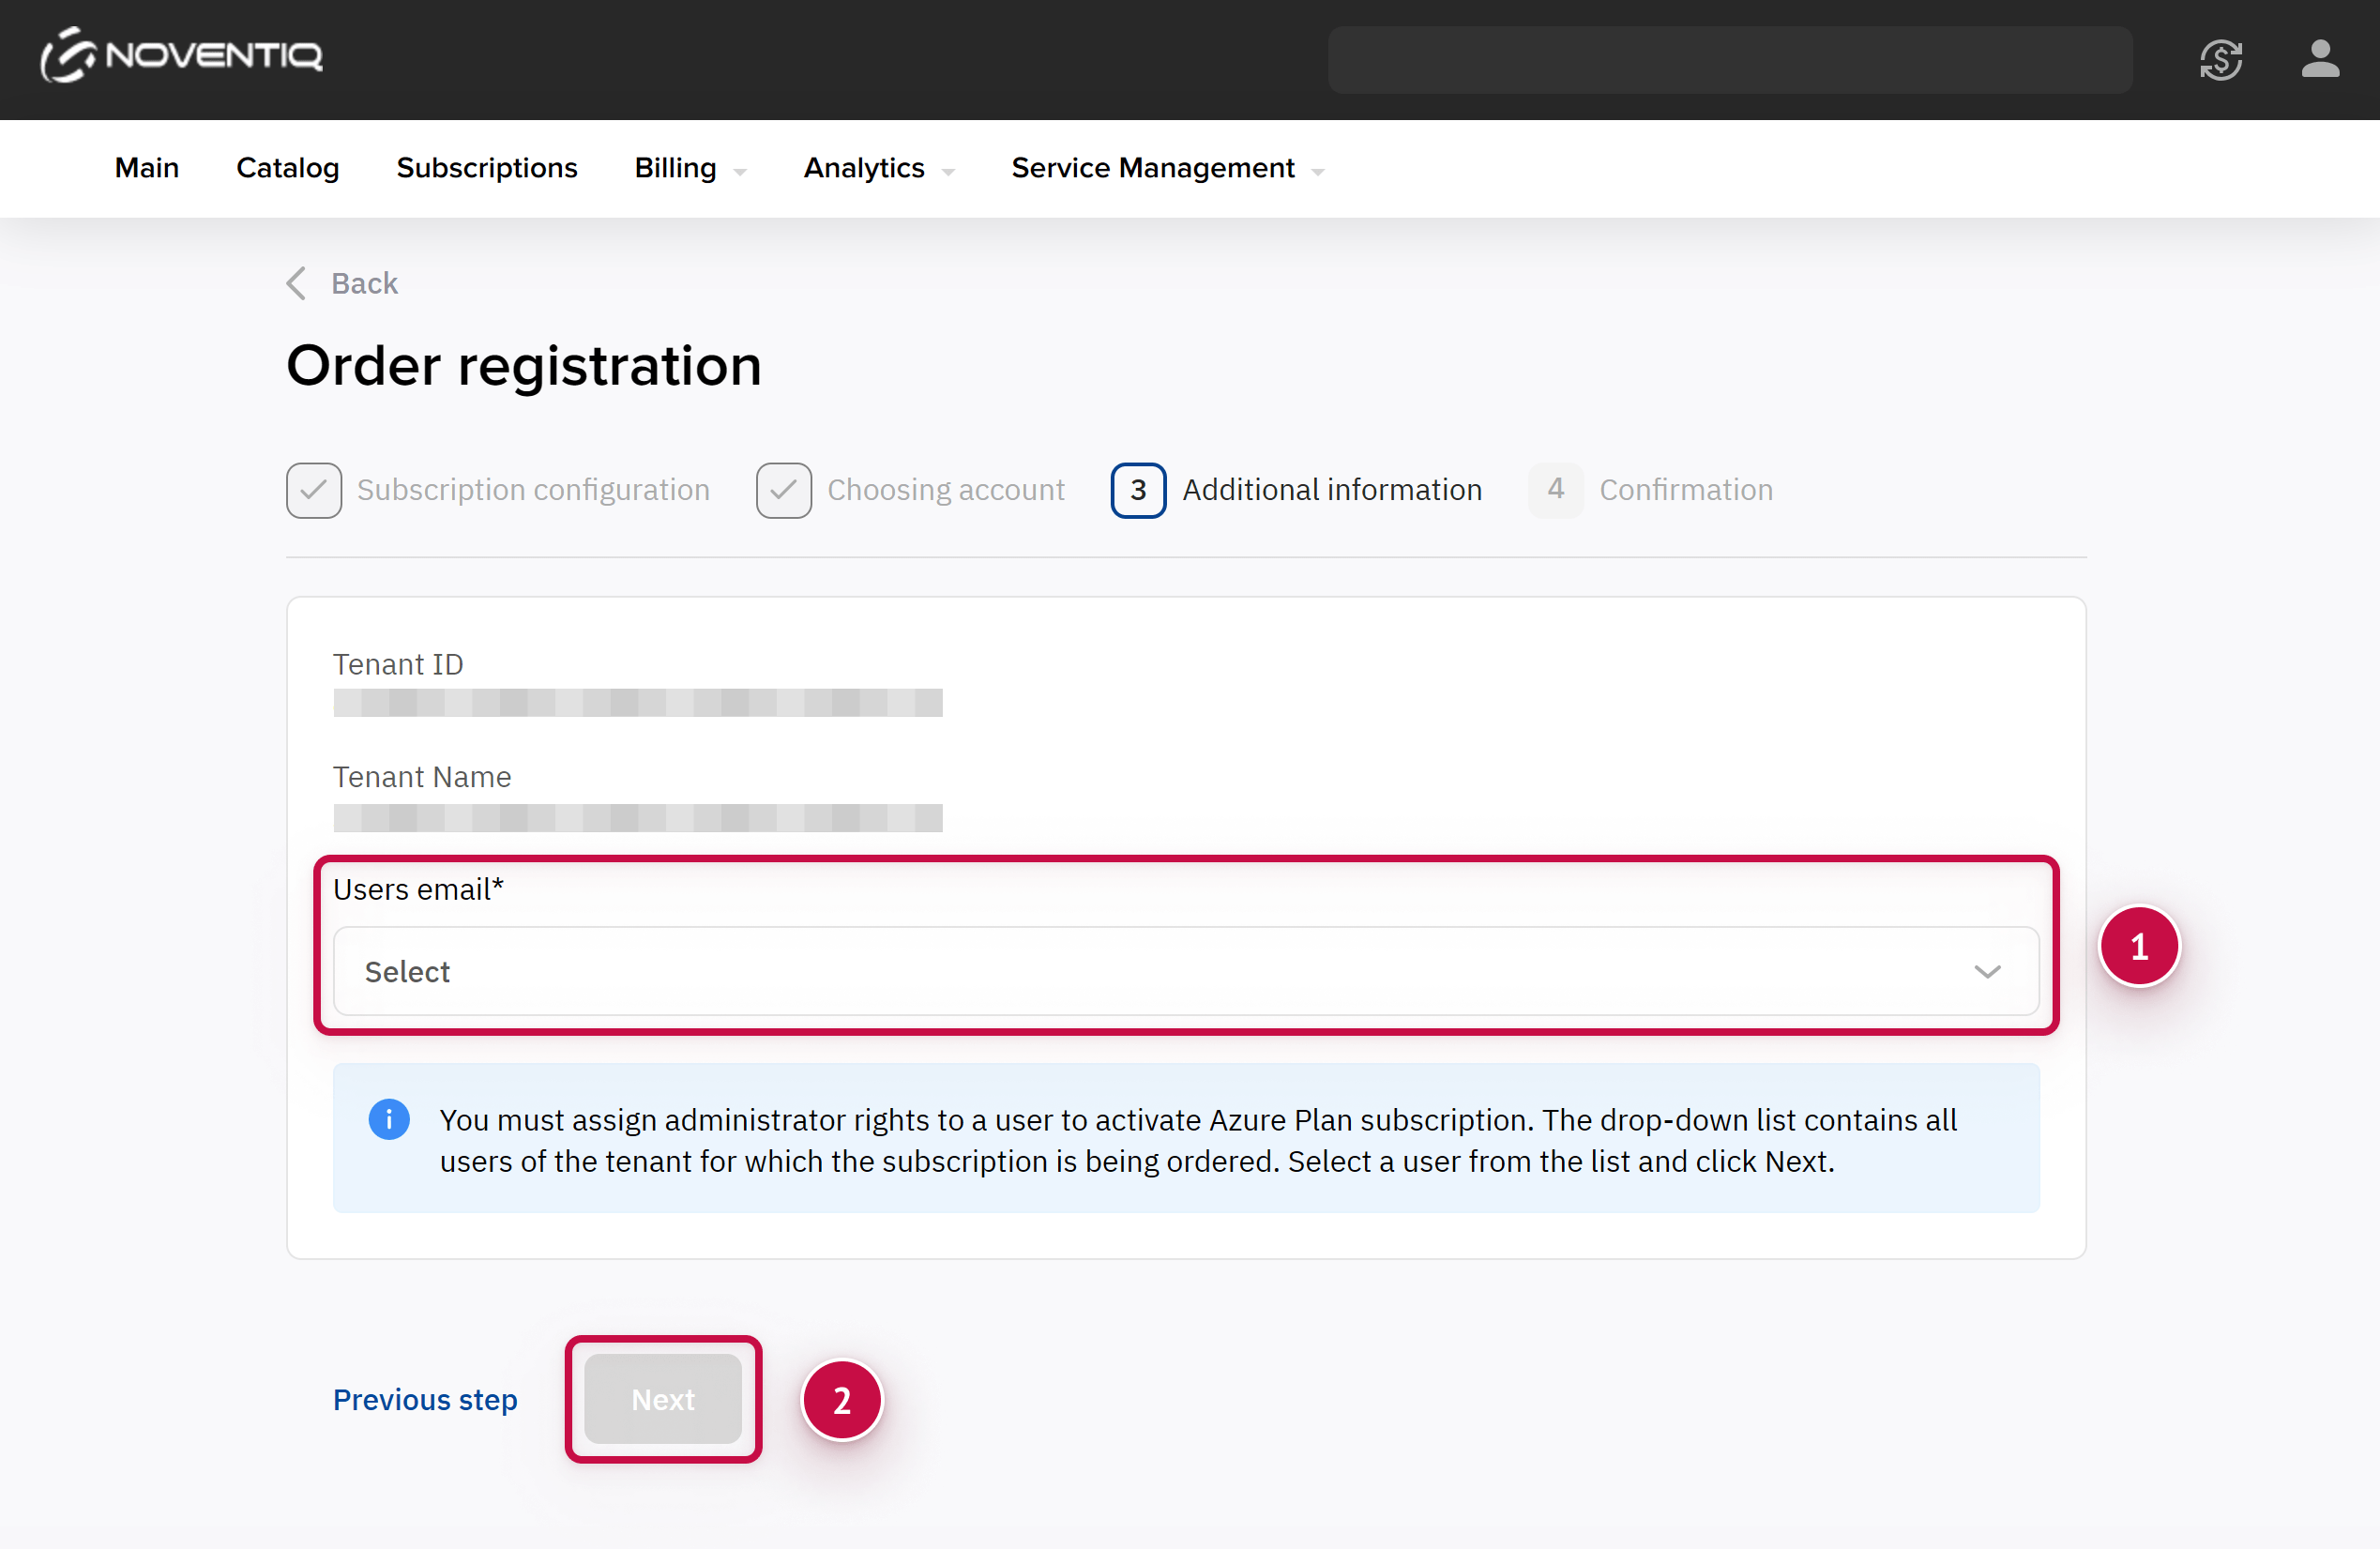Click the Next button

click(x=662, y=1399)
